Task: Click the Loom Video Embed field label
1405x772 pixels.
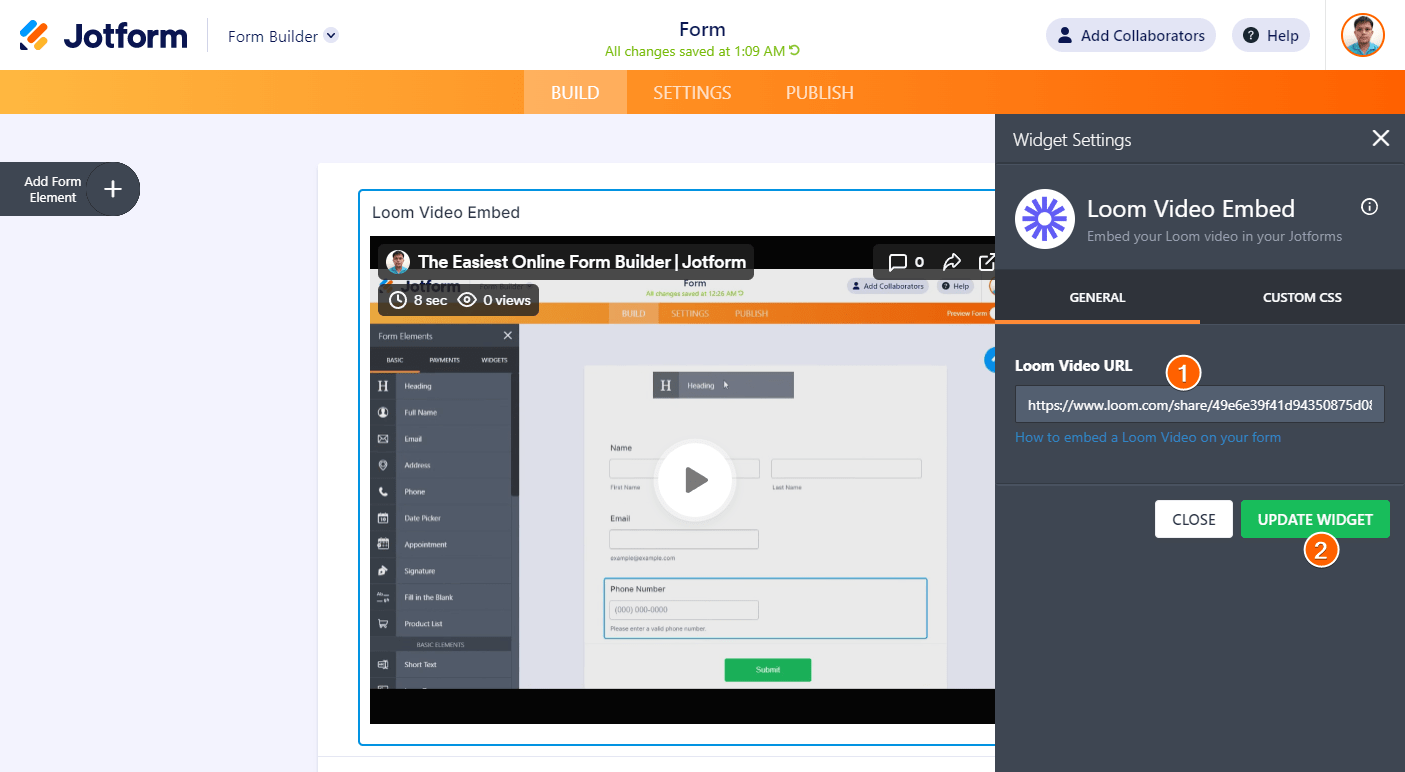Action: tap(446, 212)
